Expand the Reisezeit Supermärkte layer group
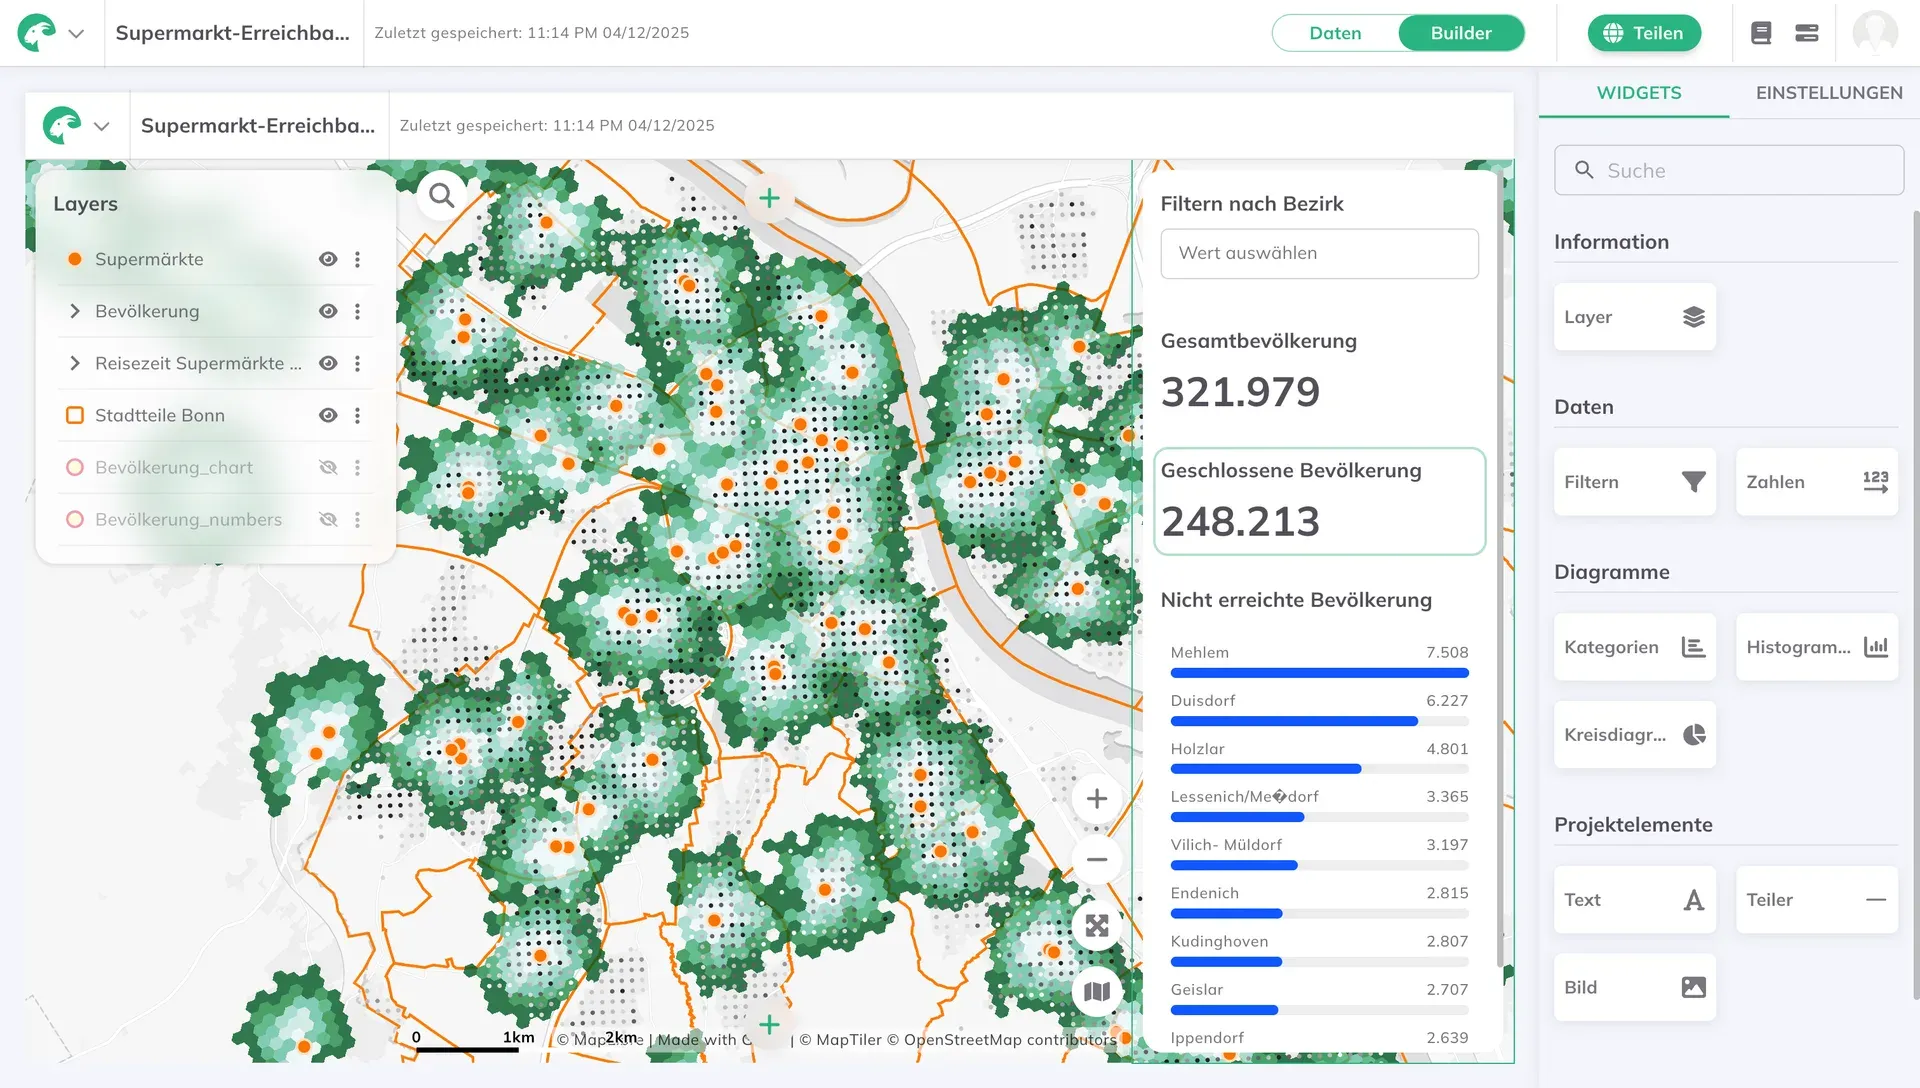Viewport: 1920px width, 1088px height. tap(74, 363)
